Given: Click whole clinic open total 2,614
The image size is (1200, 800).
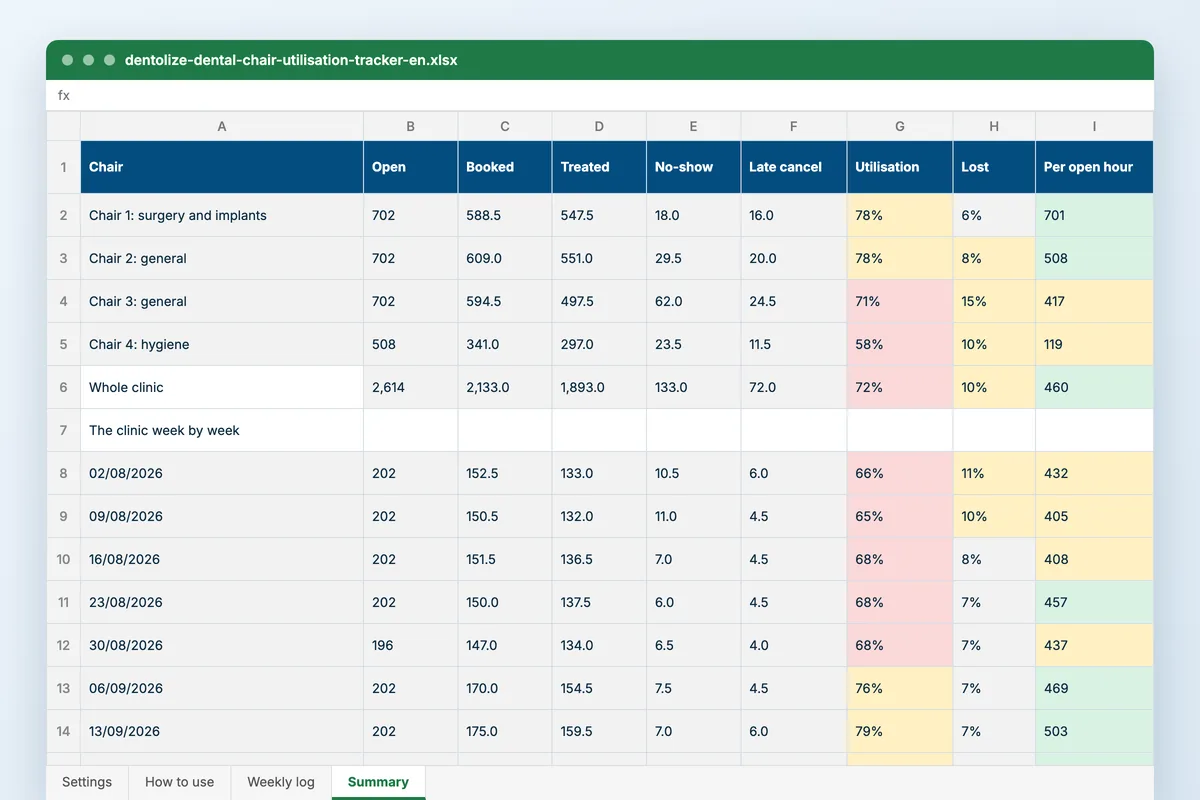Looking at the screenshot, I should 411,387.
